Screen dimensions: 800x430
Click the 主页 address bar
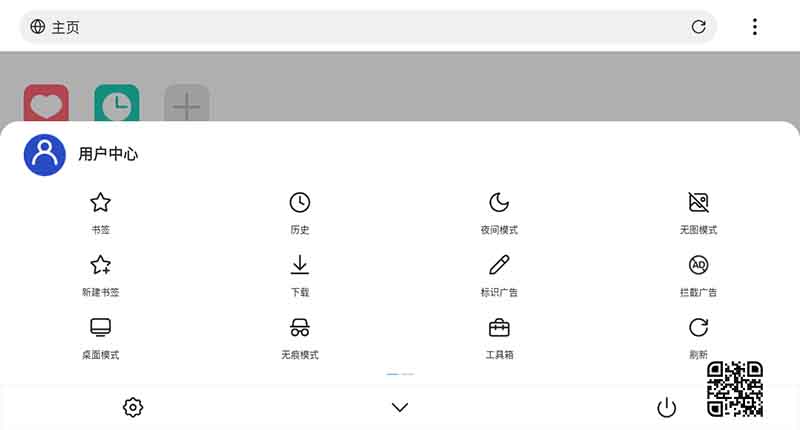pos(368,27)
